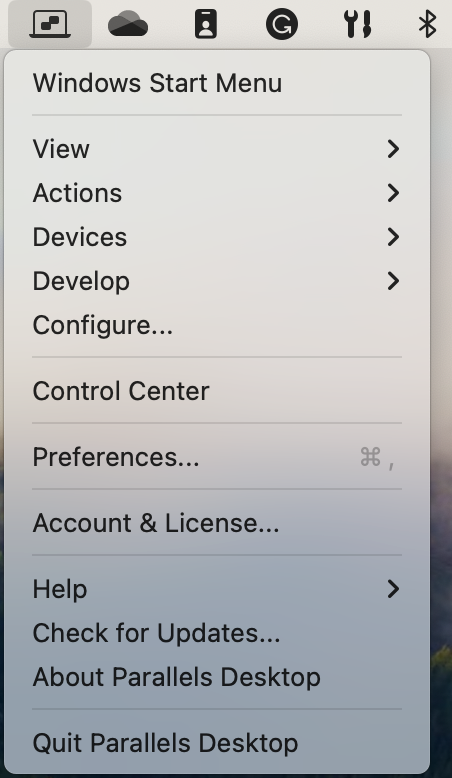Screen dimensions: 452x778
Task: Click the ID badge menu bar icon
Action: [x=205, y=24]
